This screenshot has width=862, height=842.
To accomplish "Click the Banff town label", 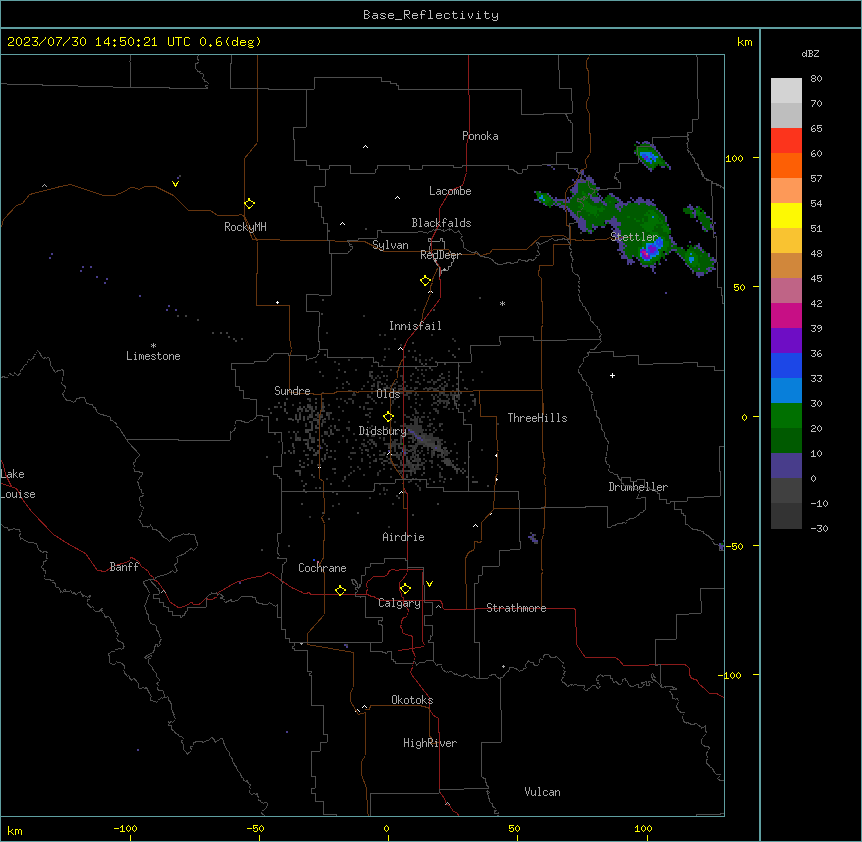I will [x=124, y=567].
